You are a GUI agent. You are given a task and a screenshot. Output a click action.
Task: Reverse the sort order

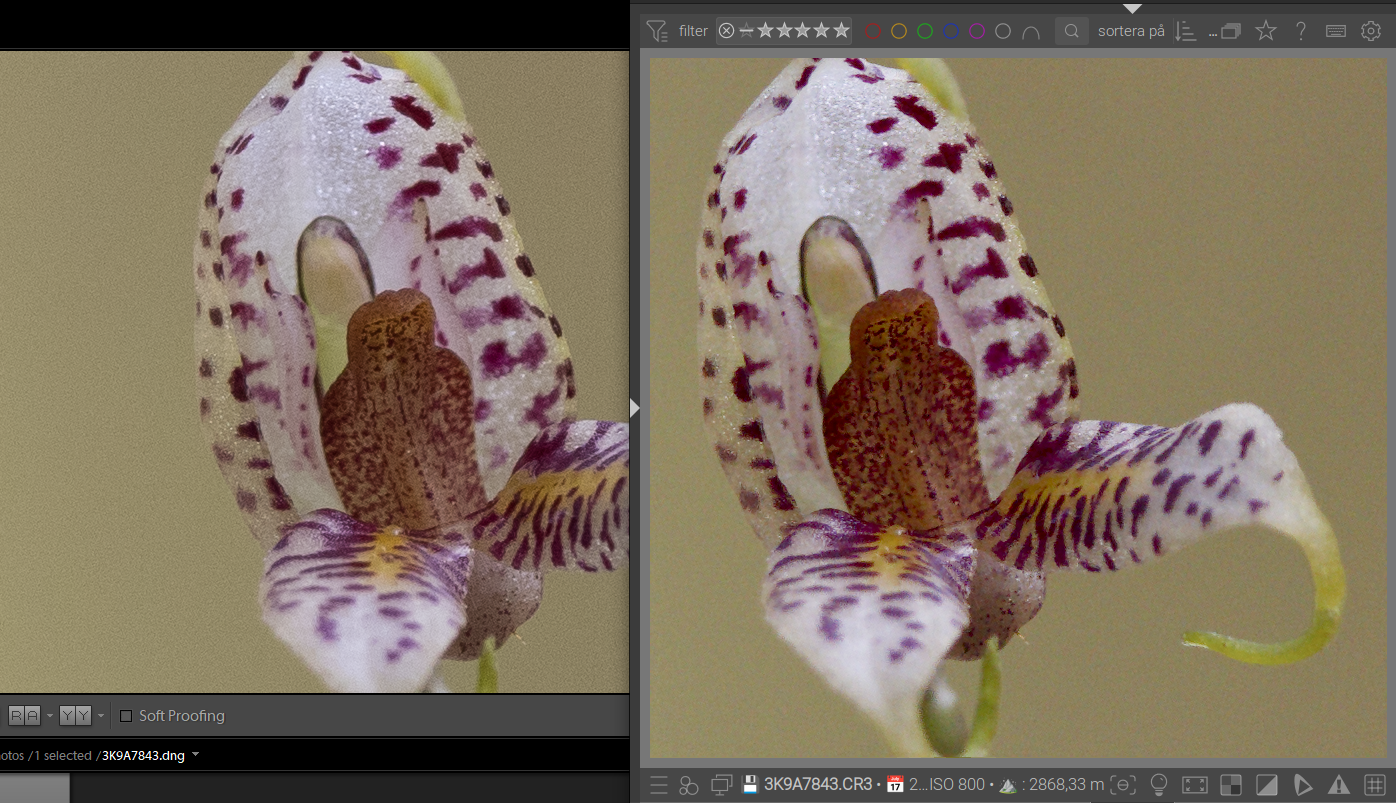1186,31
